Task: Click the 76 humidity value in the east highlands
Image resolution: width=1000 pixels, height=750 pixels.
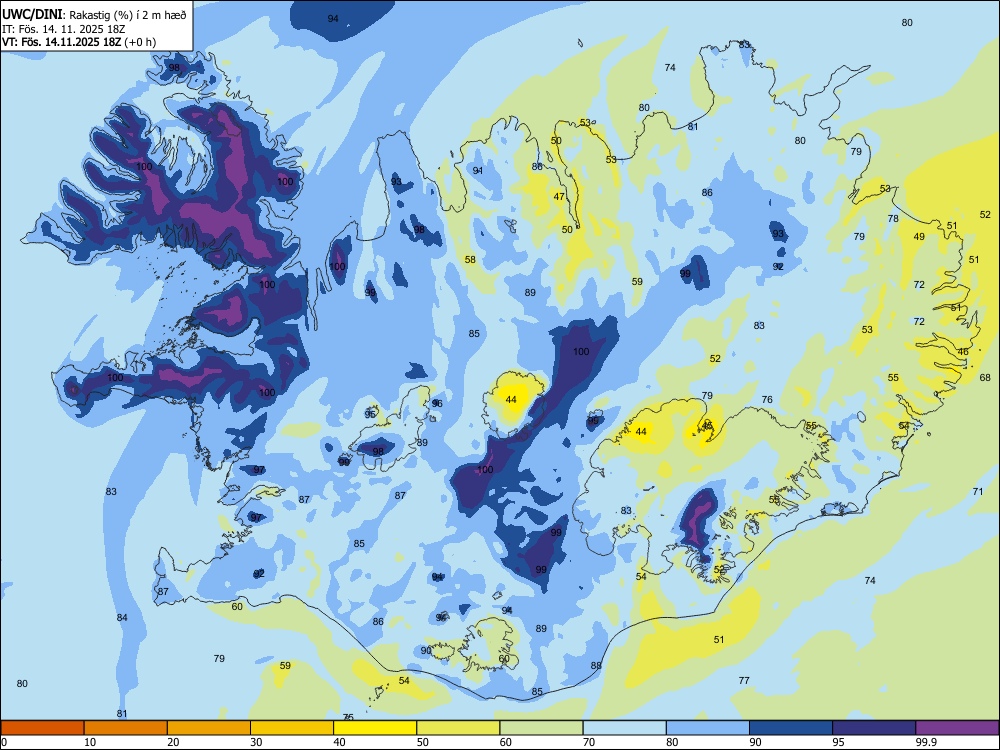Action: click(767, 400)
